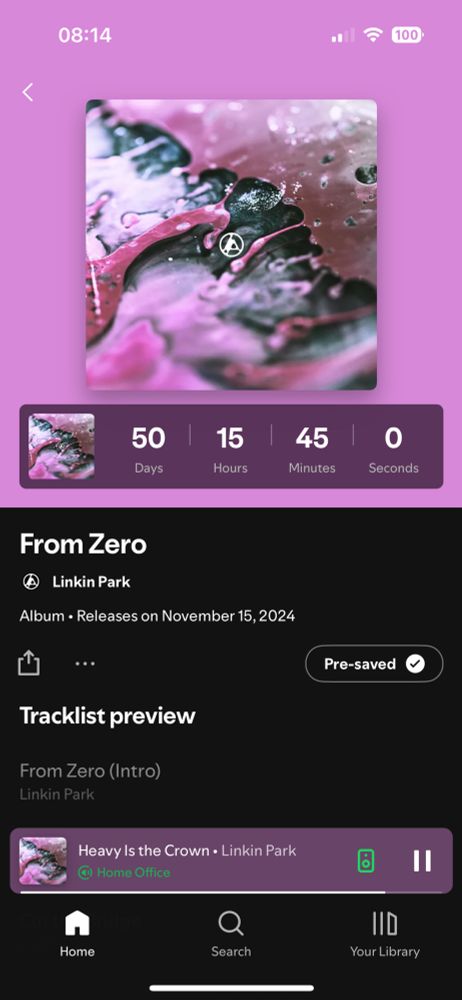Open the Search tab
This screenshot has width=462, height=1000.
coord(230,934)
